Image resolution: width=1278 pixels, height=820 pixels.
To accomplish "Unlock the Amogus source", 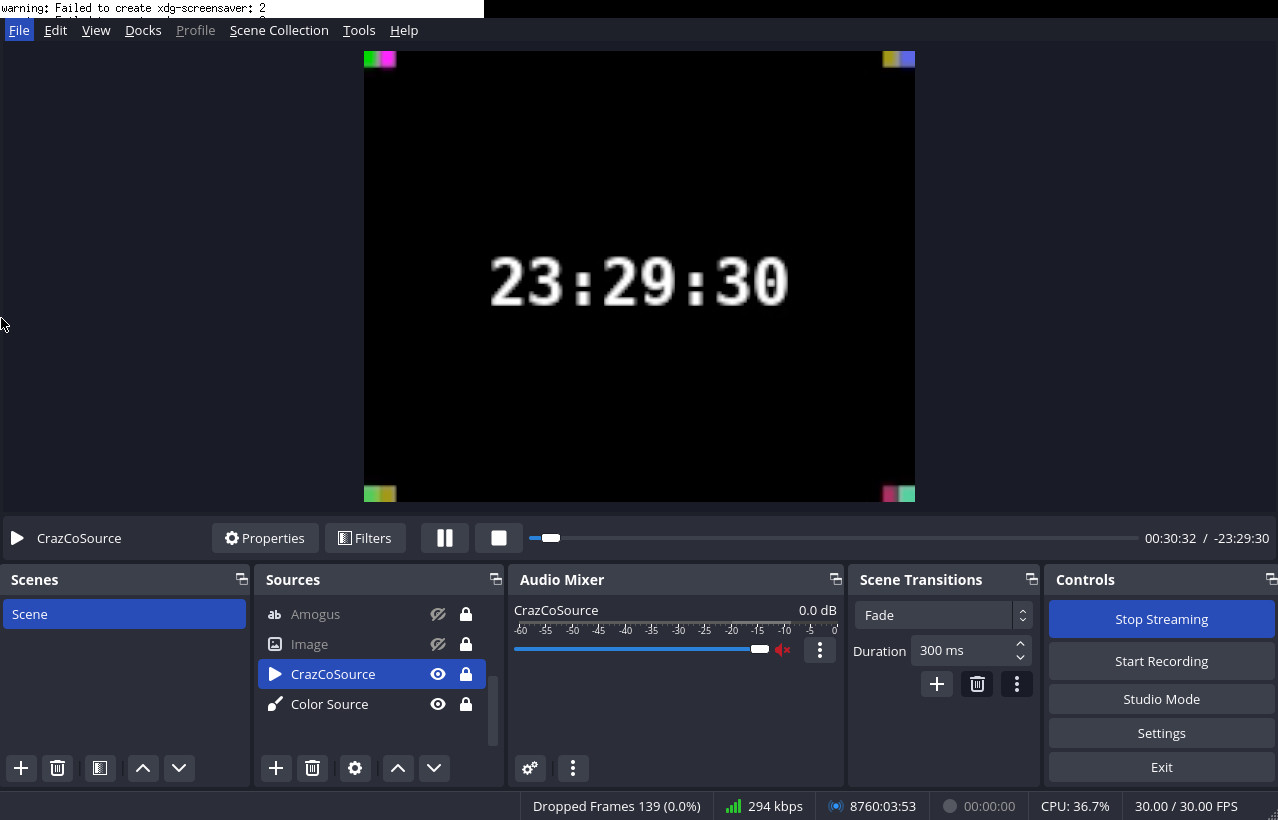I will coord(466,614).
